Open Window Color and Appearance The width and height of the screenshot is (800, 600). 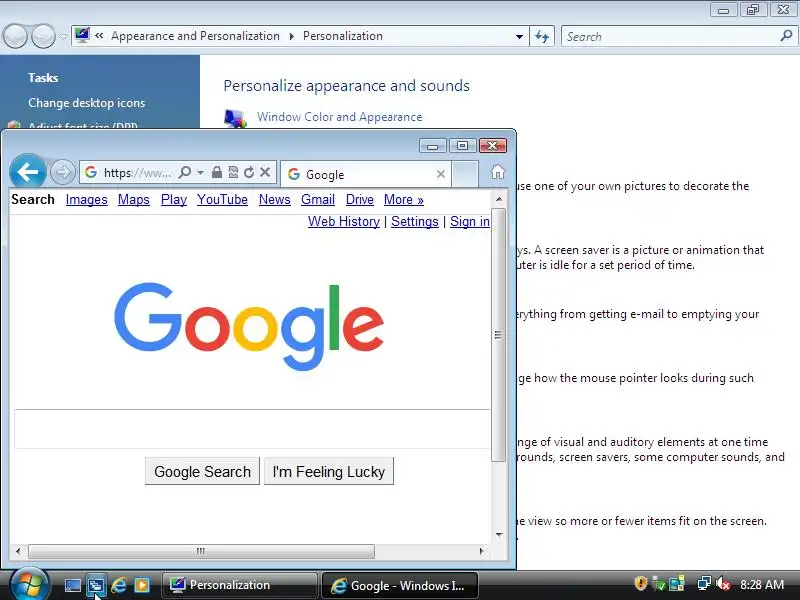pyautogui.click(x=339, y=117)
